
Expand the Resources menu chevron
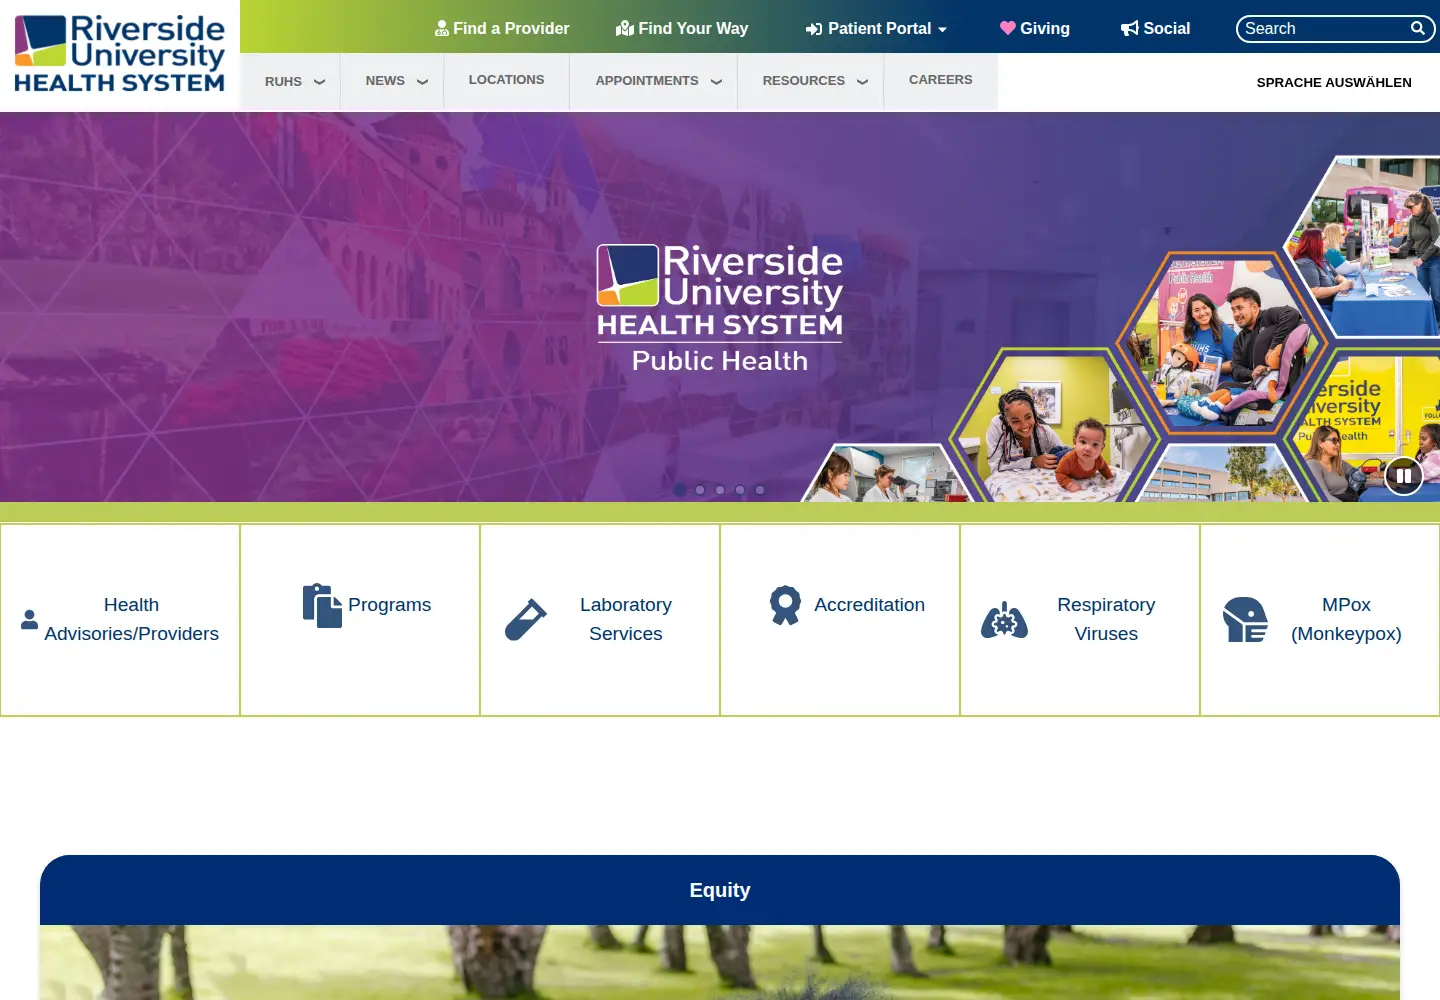[x=862, y=82]
